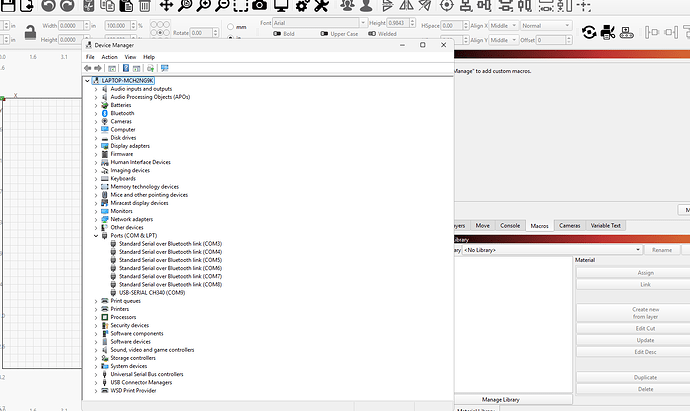Expand the Network adapters category
This screenshot has width=690, height=411.
click(x=96, y=220)
